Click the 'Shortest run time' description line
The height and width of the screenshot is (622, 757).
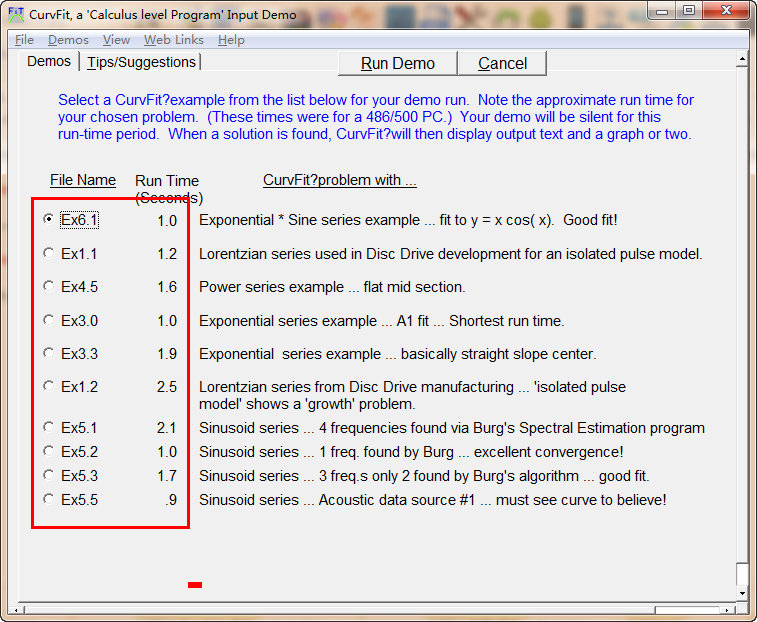click(381, 321)
